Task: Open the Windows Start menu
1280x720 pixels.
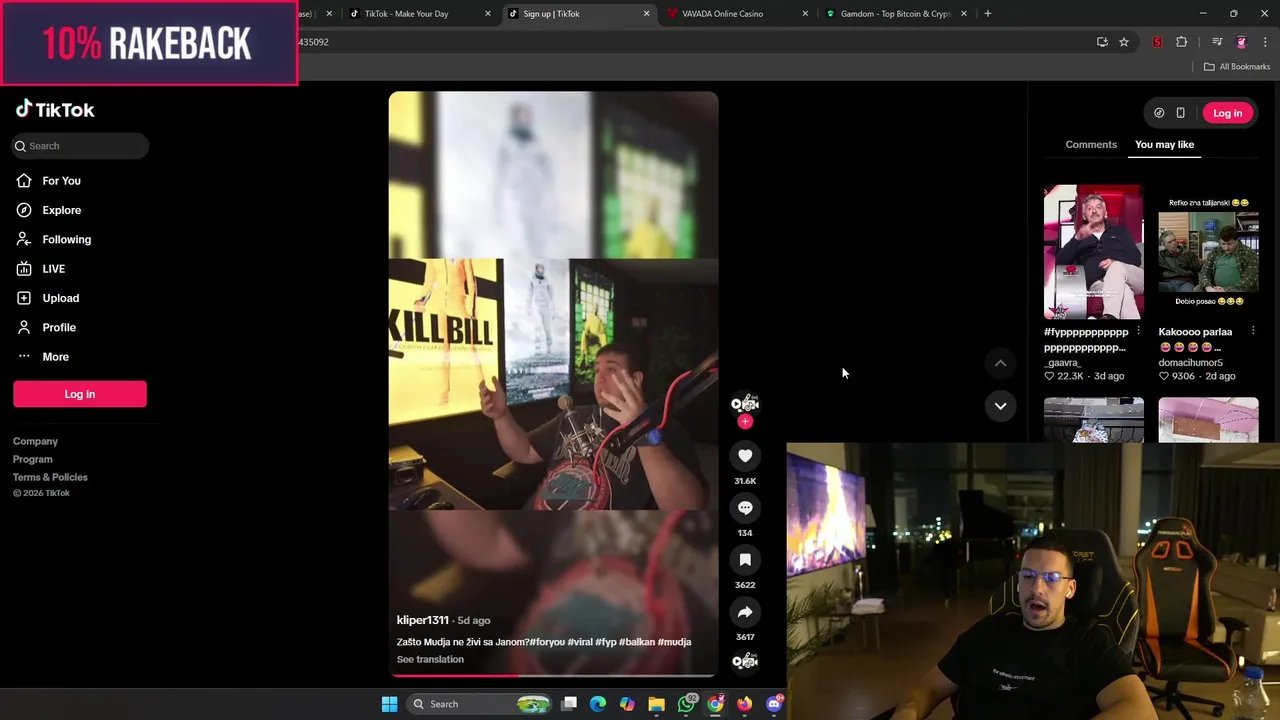Action: tap(389, 704)
